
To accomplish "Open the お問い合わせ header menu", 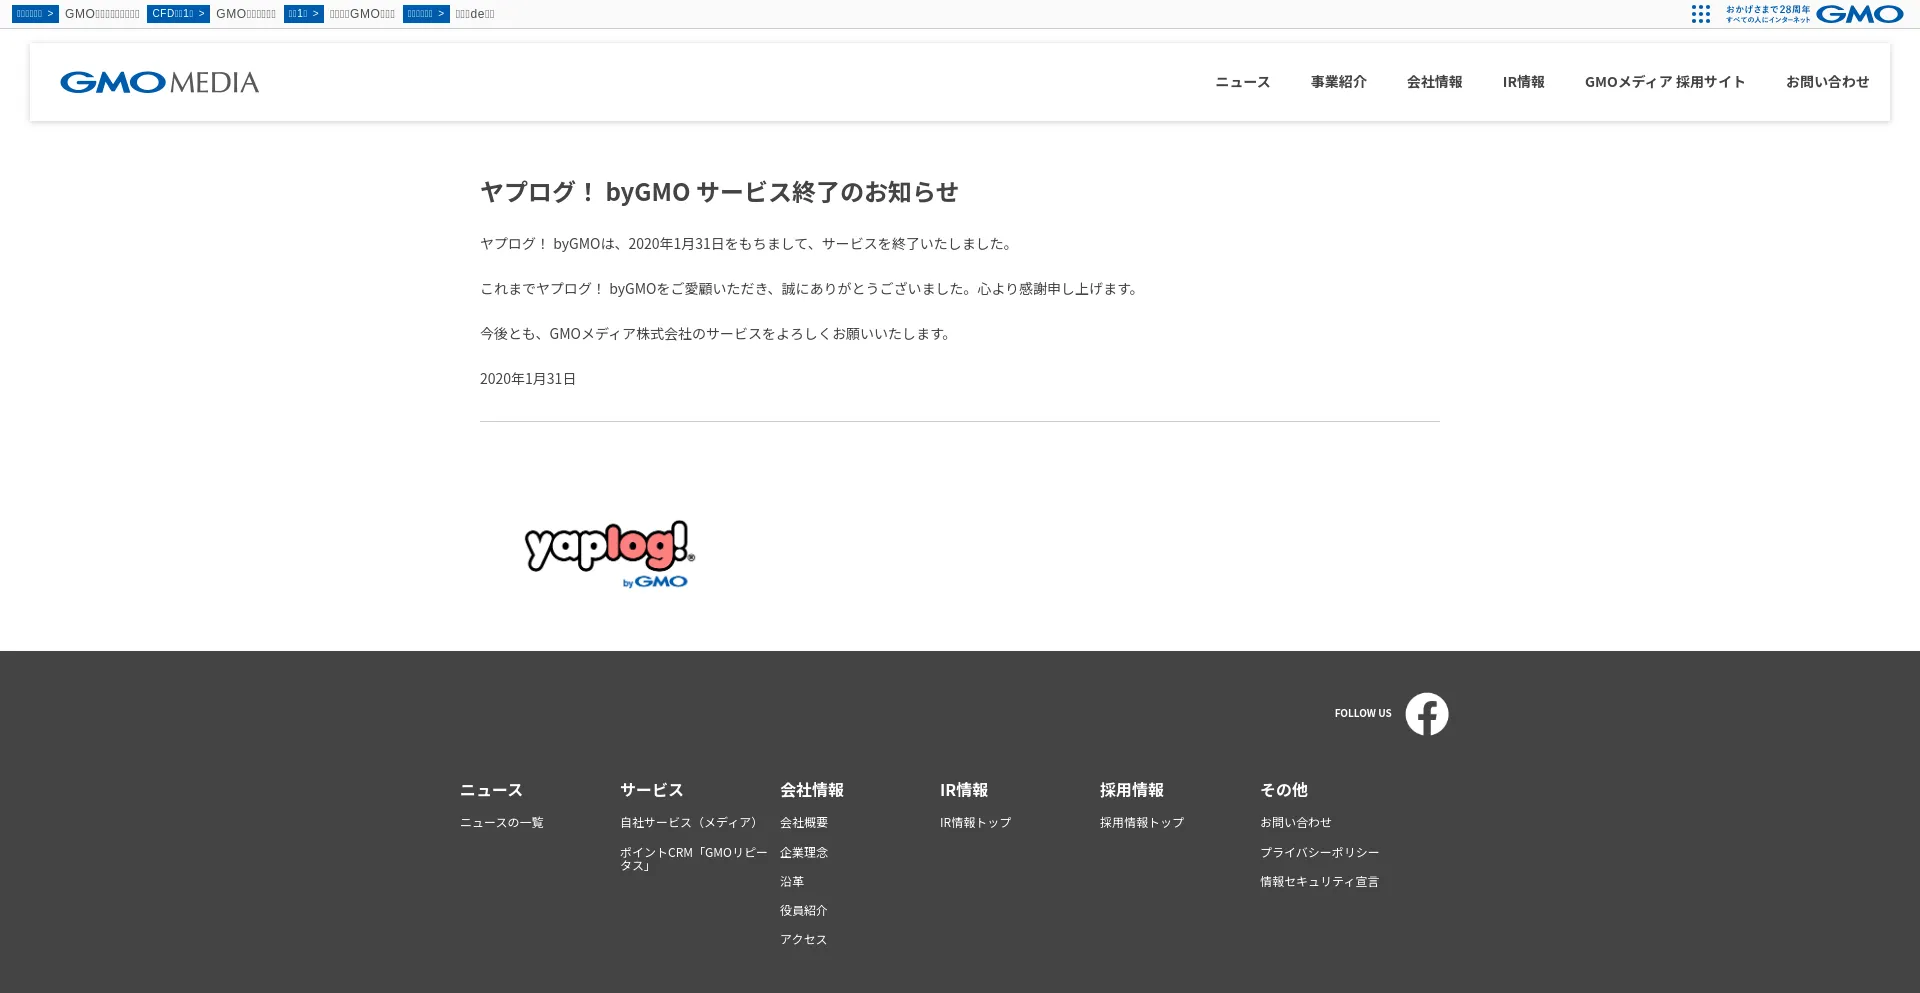I will pos(1828,82).
